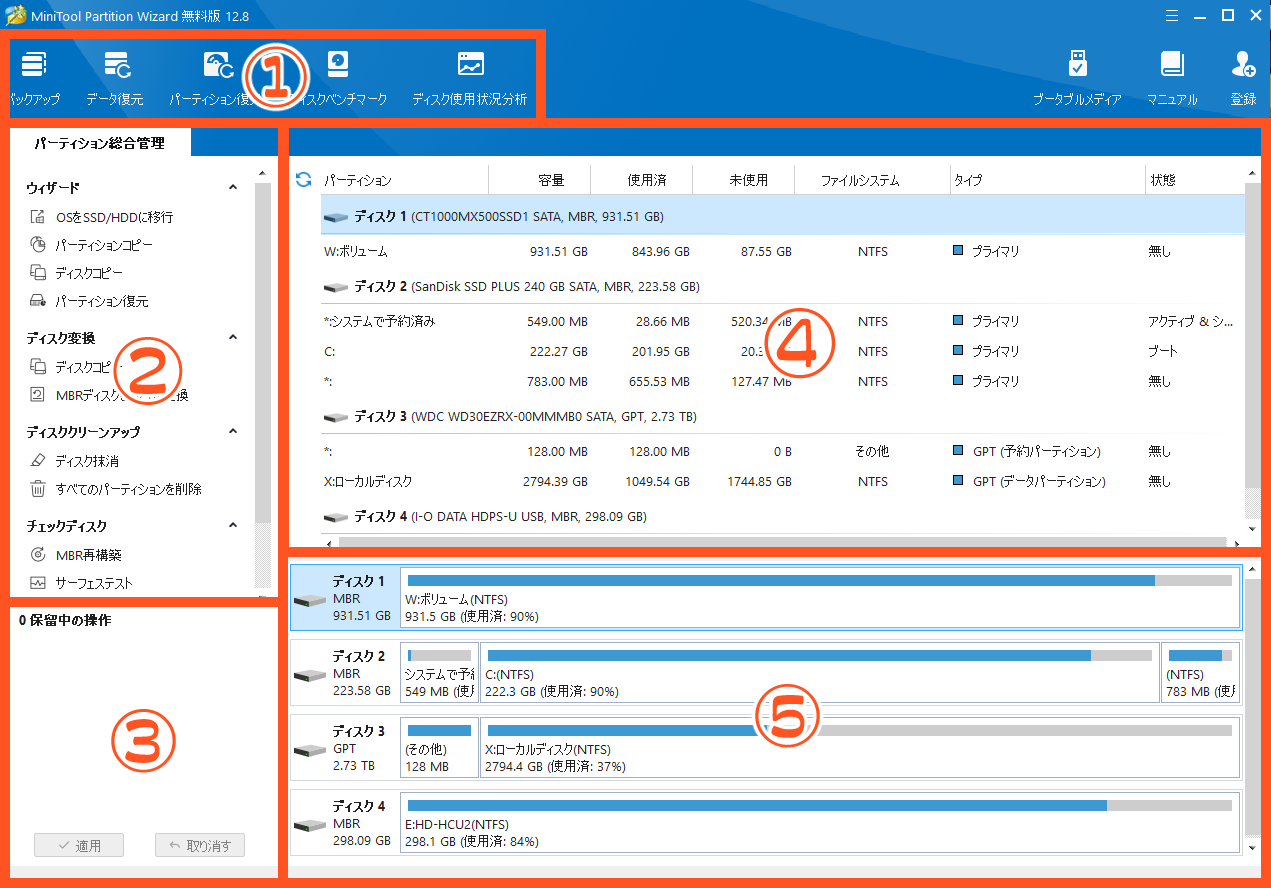Open the マニュアル book icon
Image resolution: width=1271 pixels, height=888 pixels.
pyautogui.click(x=1172, y=67)
